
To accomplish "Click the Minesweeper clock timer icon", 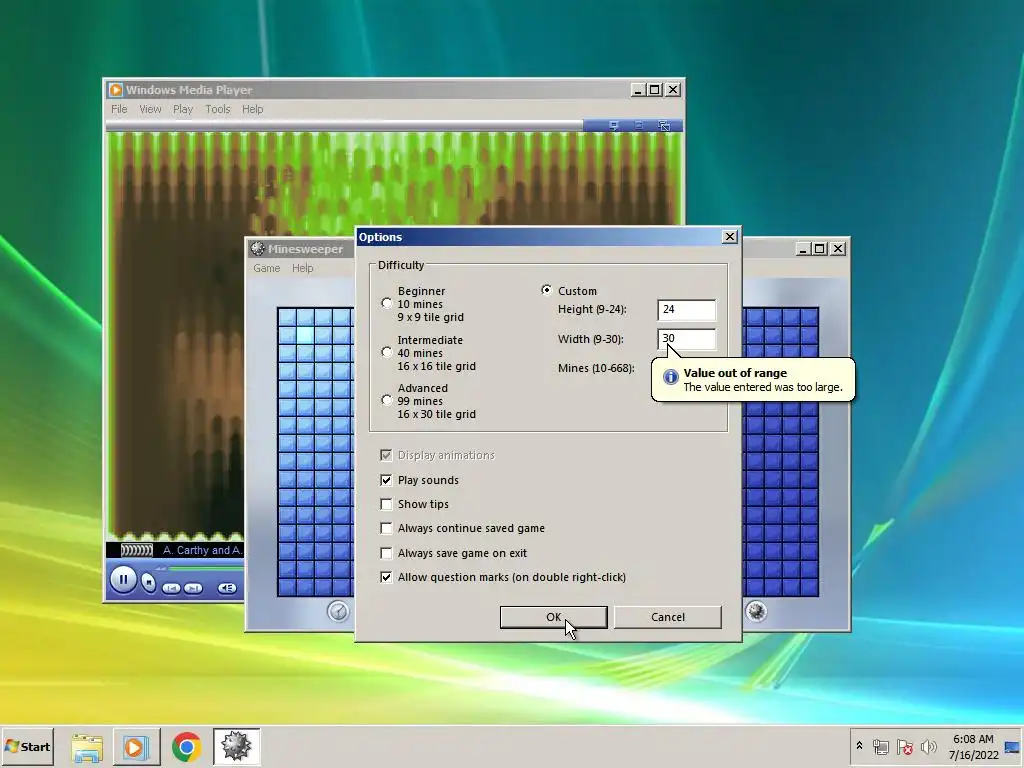I will coord(338,611).
